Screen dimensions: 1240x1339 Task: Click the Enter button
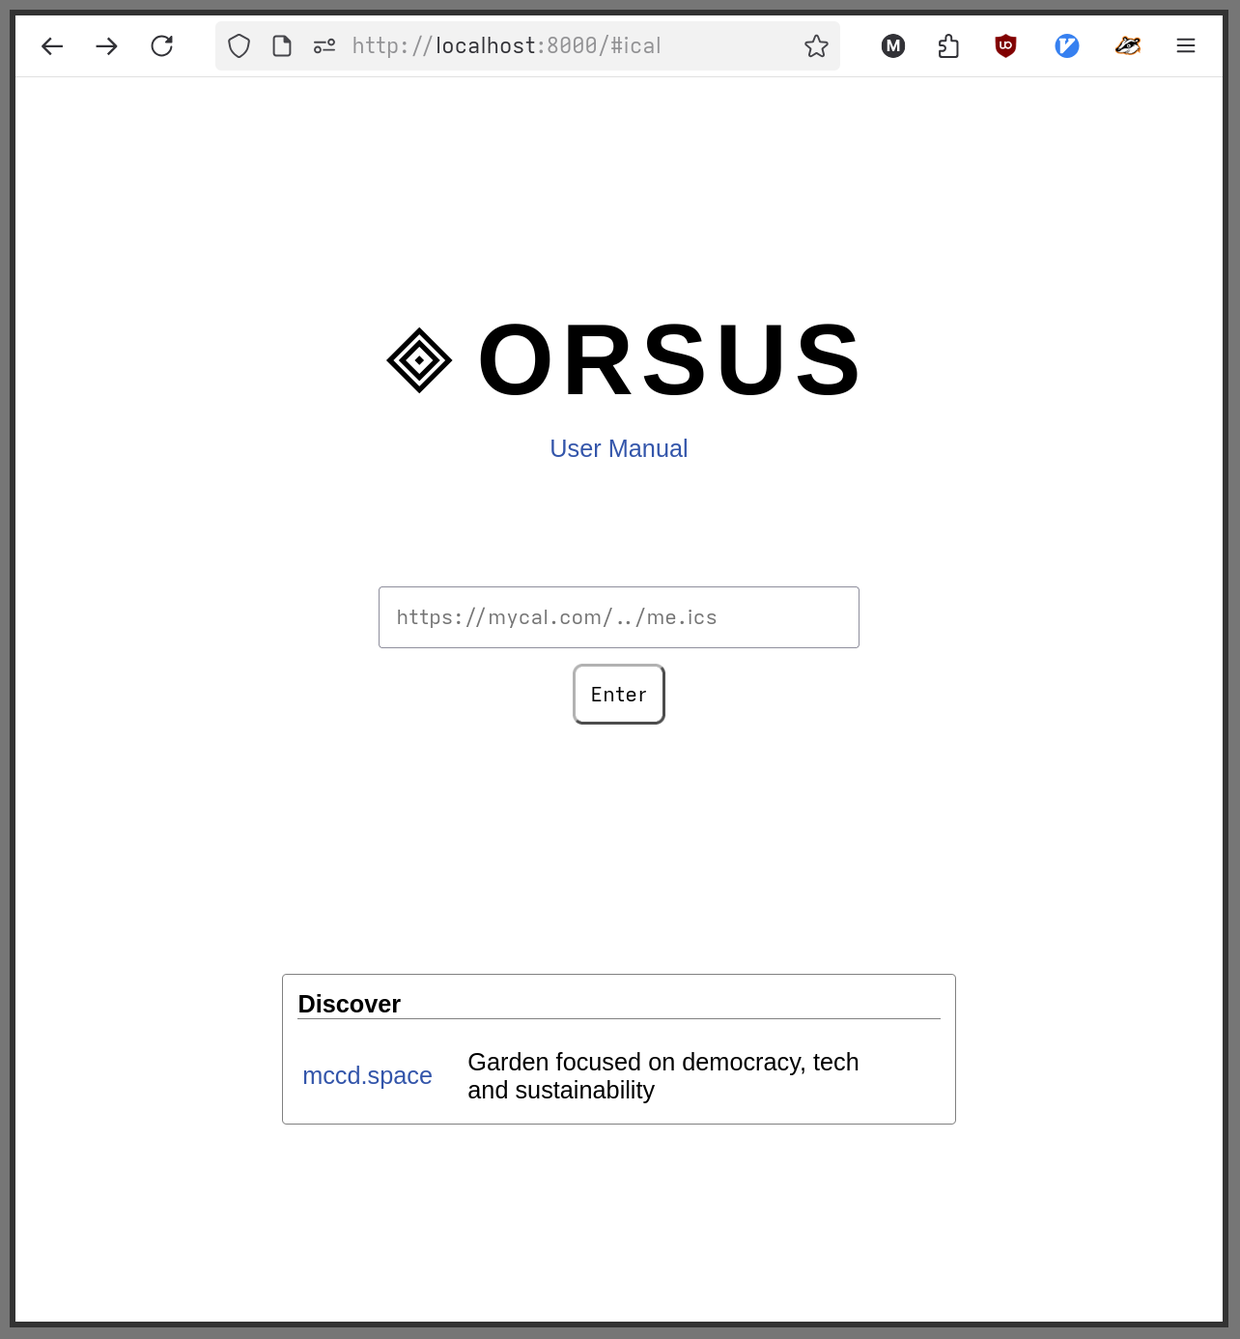[619, 694]
